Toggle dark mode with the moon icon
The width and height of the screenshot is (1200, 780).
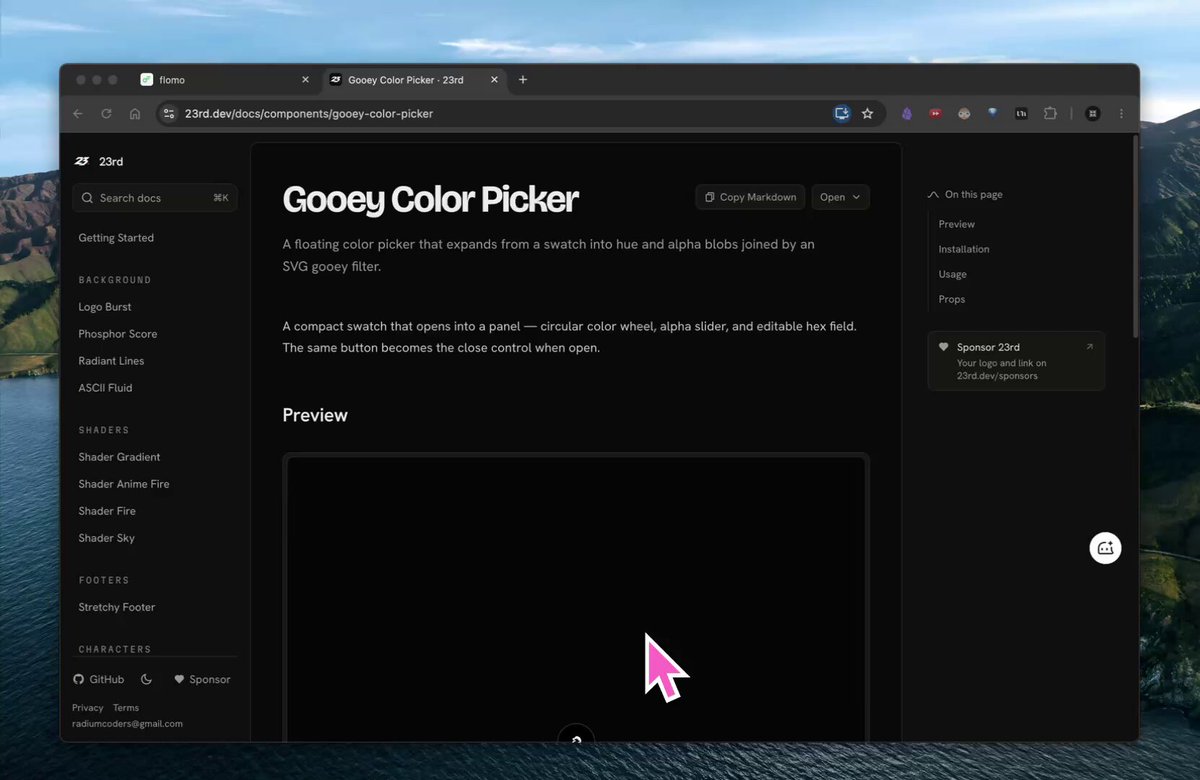point(147,679)
